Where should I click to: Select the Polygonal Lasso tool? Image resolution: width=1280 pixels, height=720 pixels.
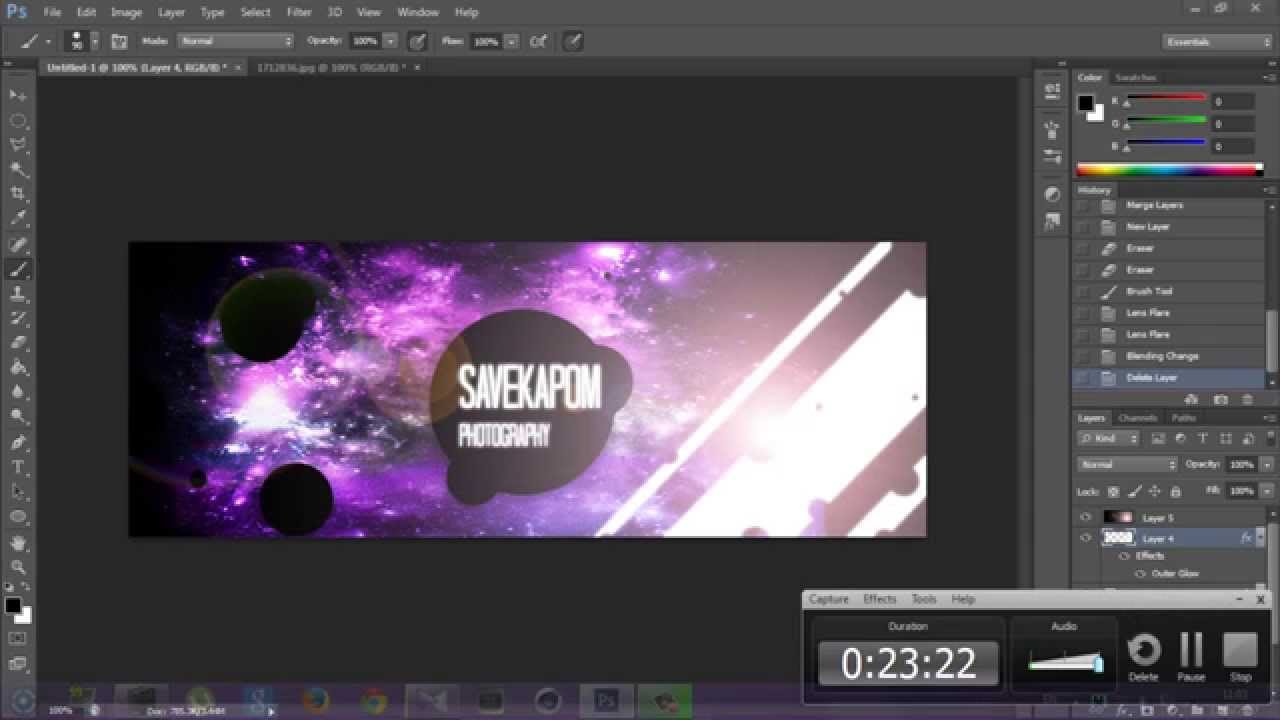click(18, 145)
